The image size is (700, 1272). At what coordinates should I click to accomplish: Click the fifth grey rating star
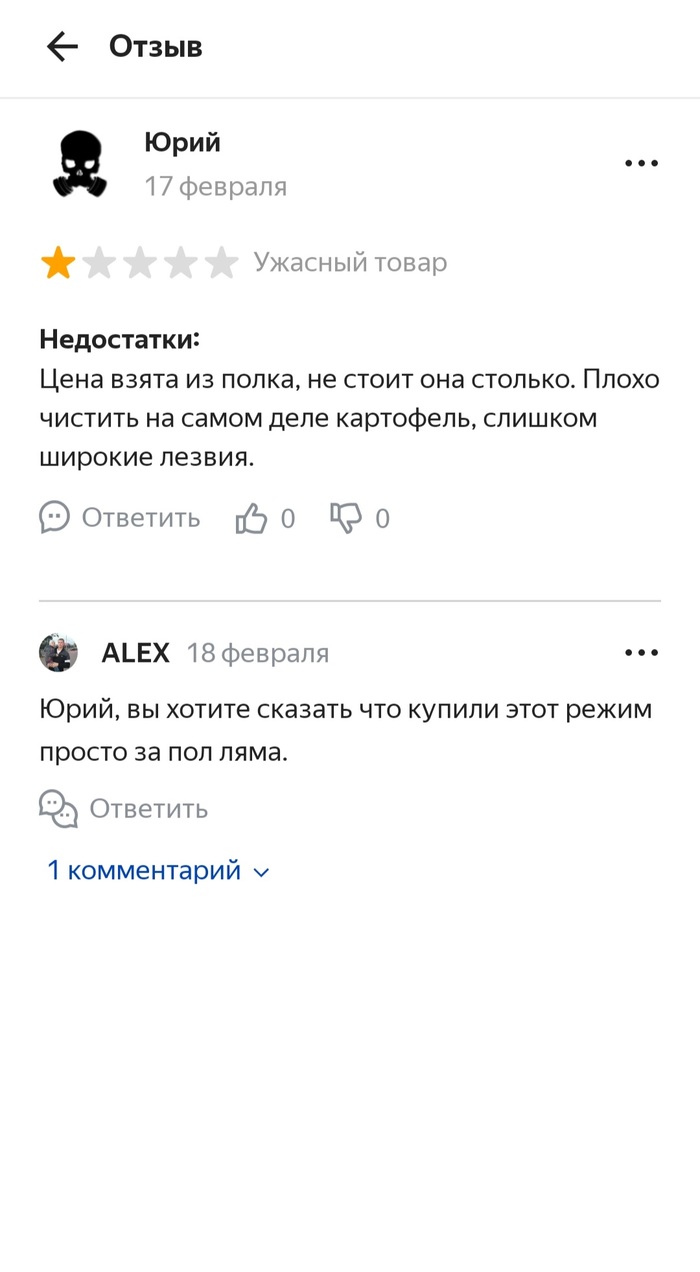222,263
